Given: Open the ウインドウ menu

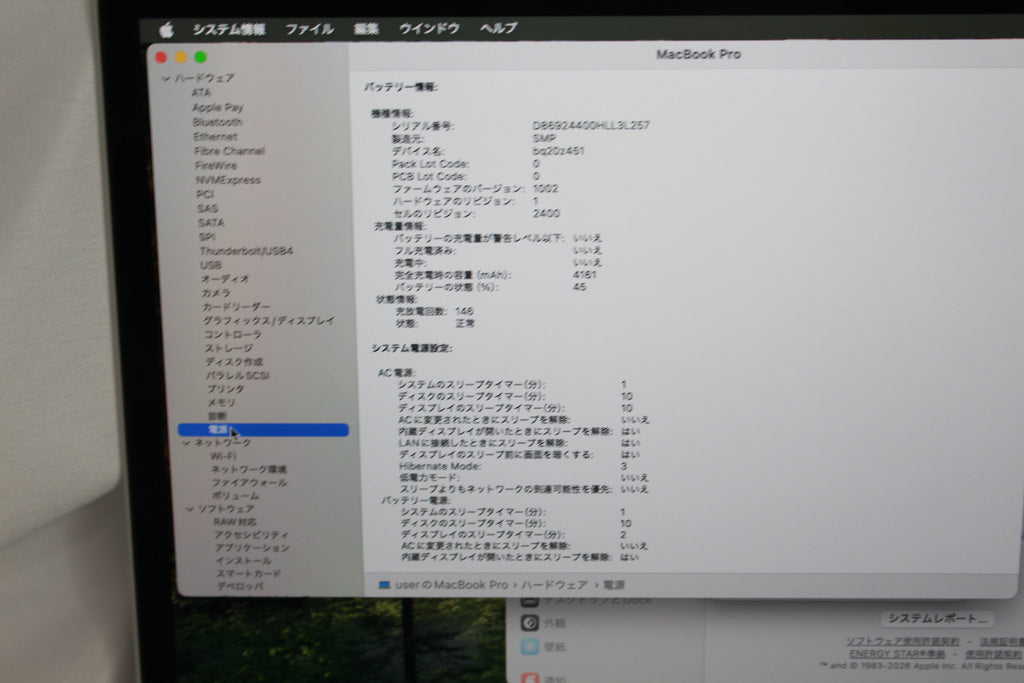Looking at the screenshot, I should tap(429, 29).
